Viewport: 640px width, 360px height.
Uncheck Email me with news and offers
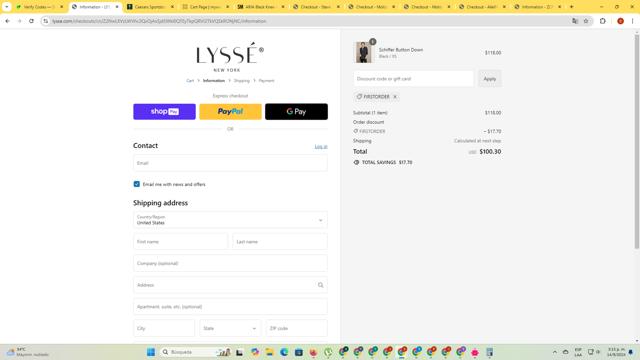tap(137, 184)
